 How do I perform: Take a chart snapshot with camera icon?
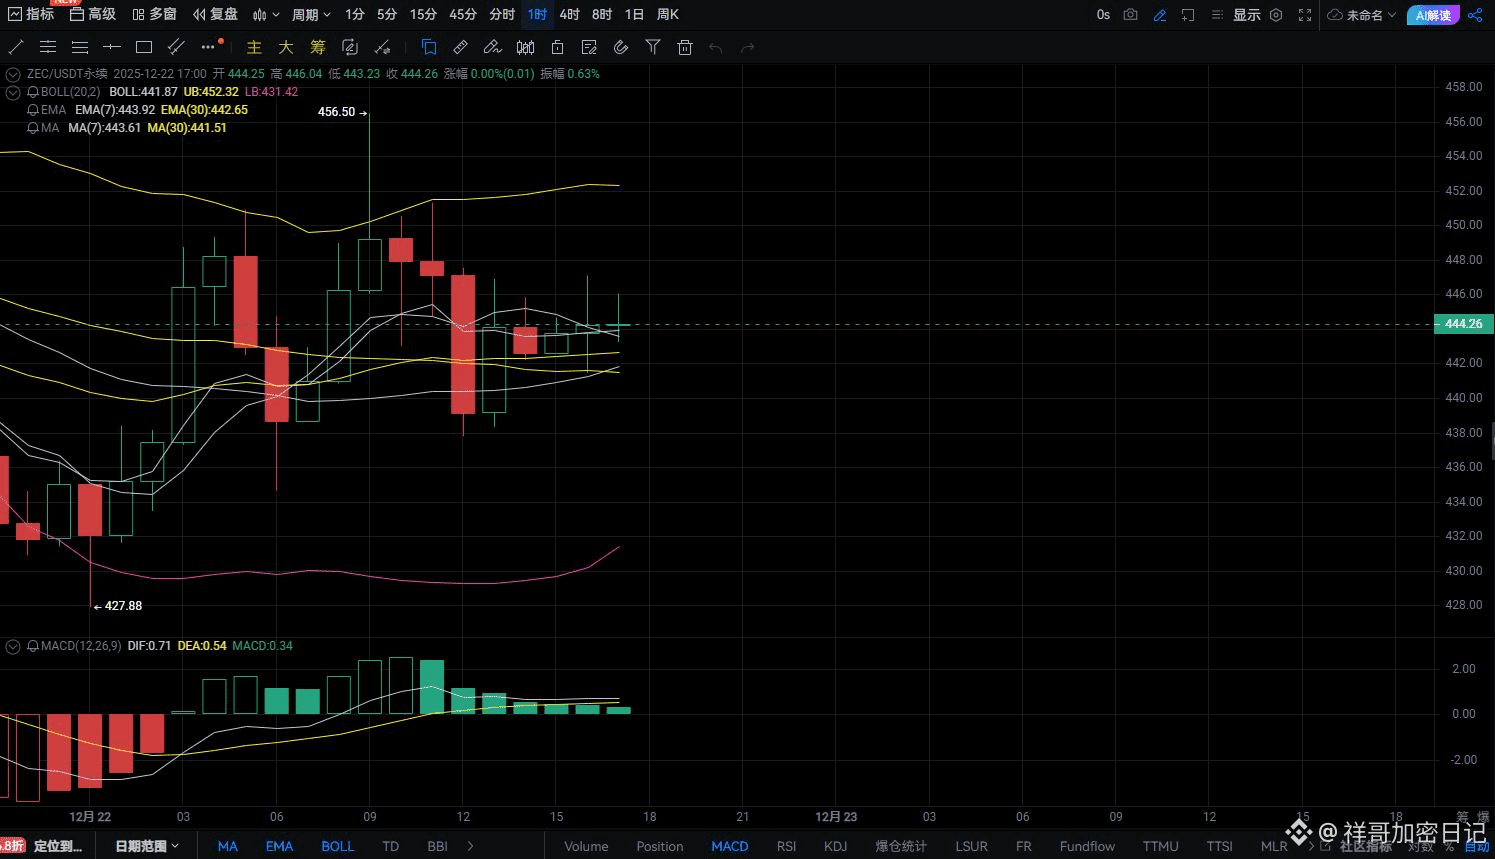[1131, 15]
